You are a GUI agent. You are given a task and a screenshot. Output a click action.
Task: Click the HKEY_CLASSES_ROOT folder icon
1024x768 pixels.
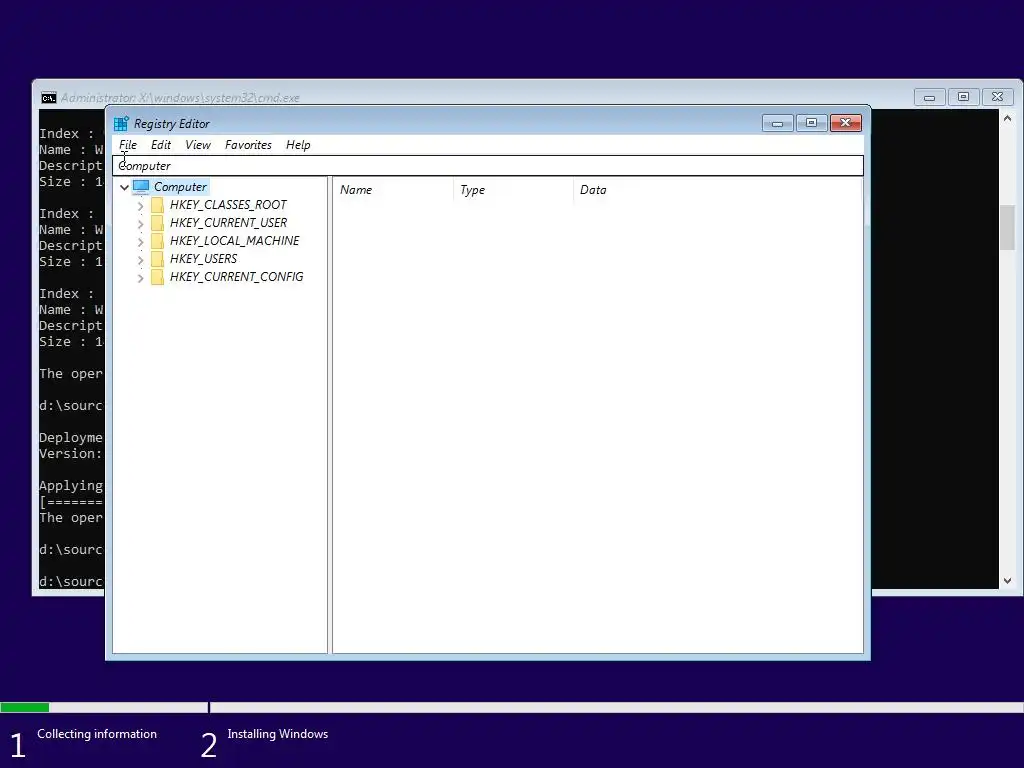157,205
